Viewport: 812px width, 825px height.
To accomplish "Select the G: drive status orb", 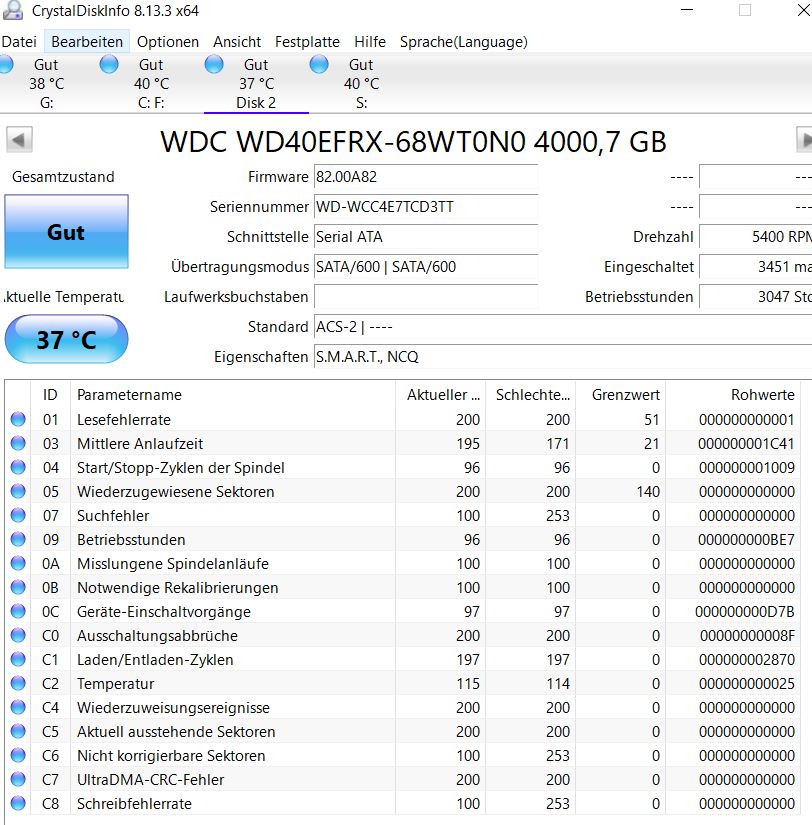I will tap(6, 65).
